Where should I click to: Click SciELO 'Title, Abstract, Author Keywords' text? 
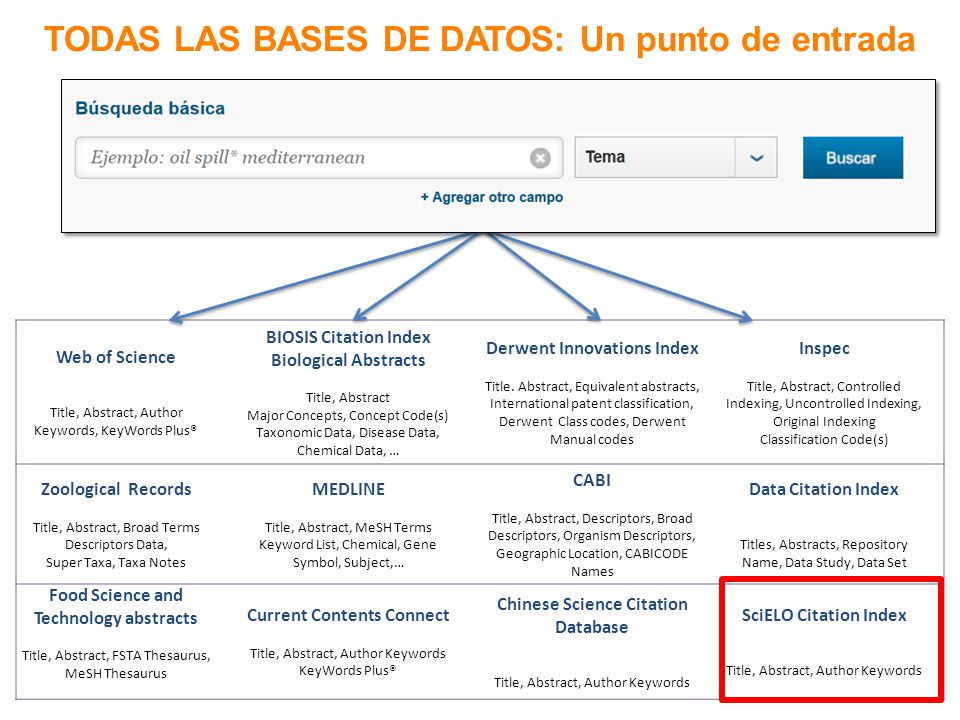click(x=824, y=671)
